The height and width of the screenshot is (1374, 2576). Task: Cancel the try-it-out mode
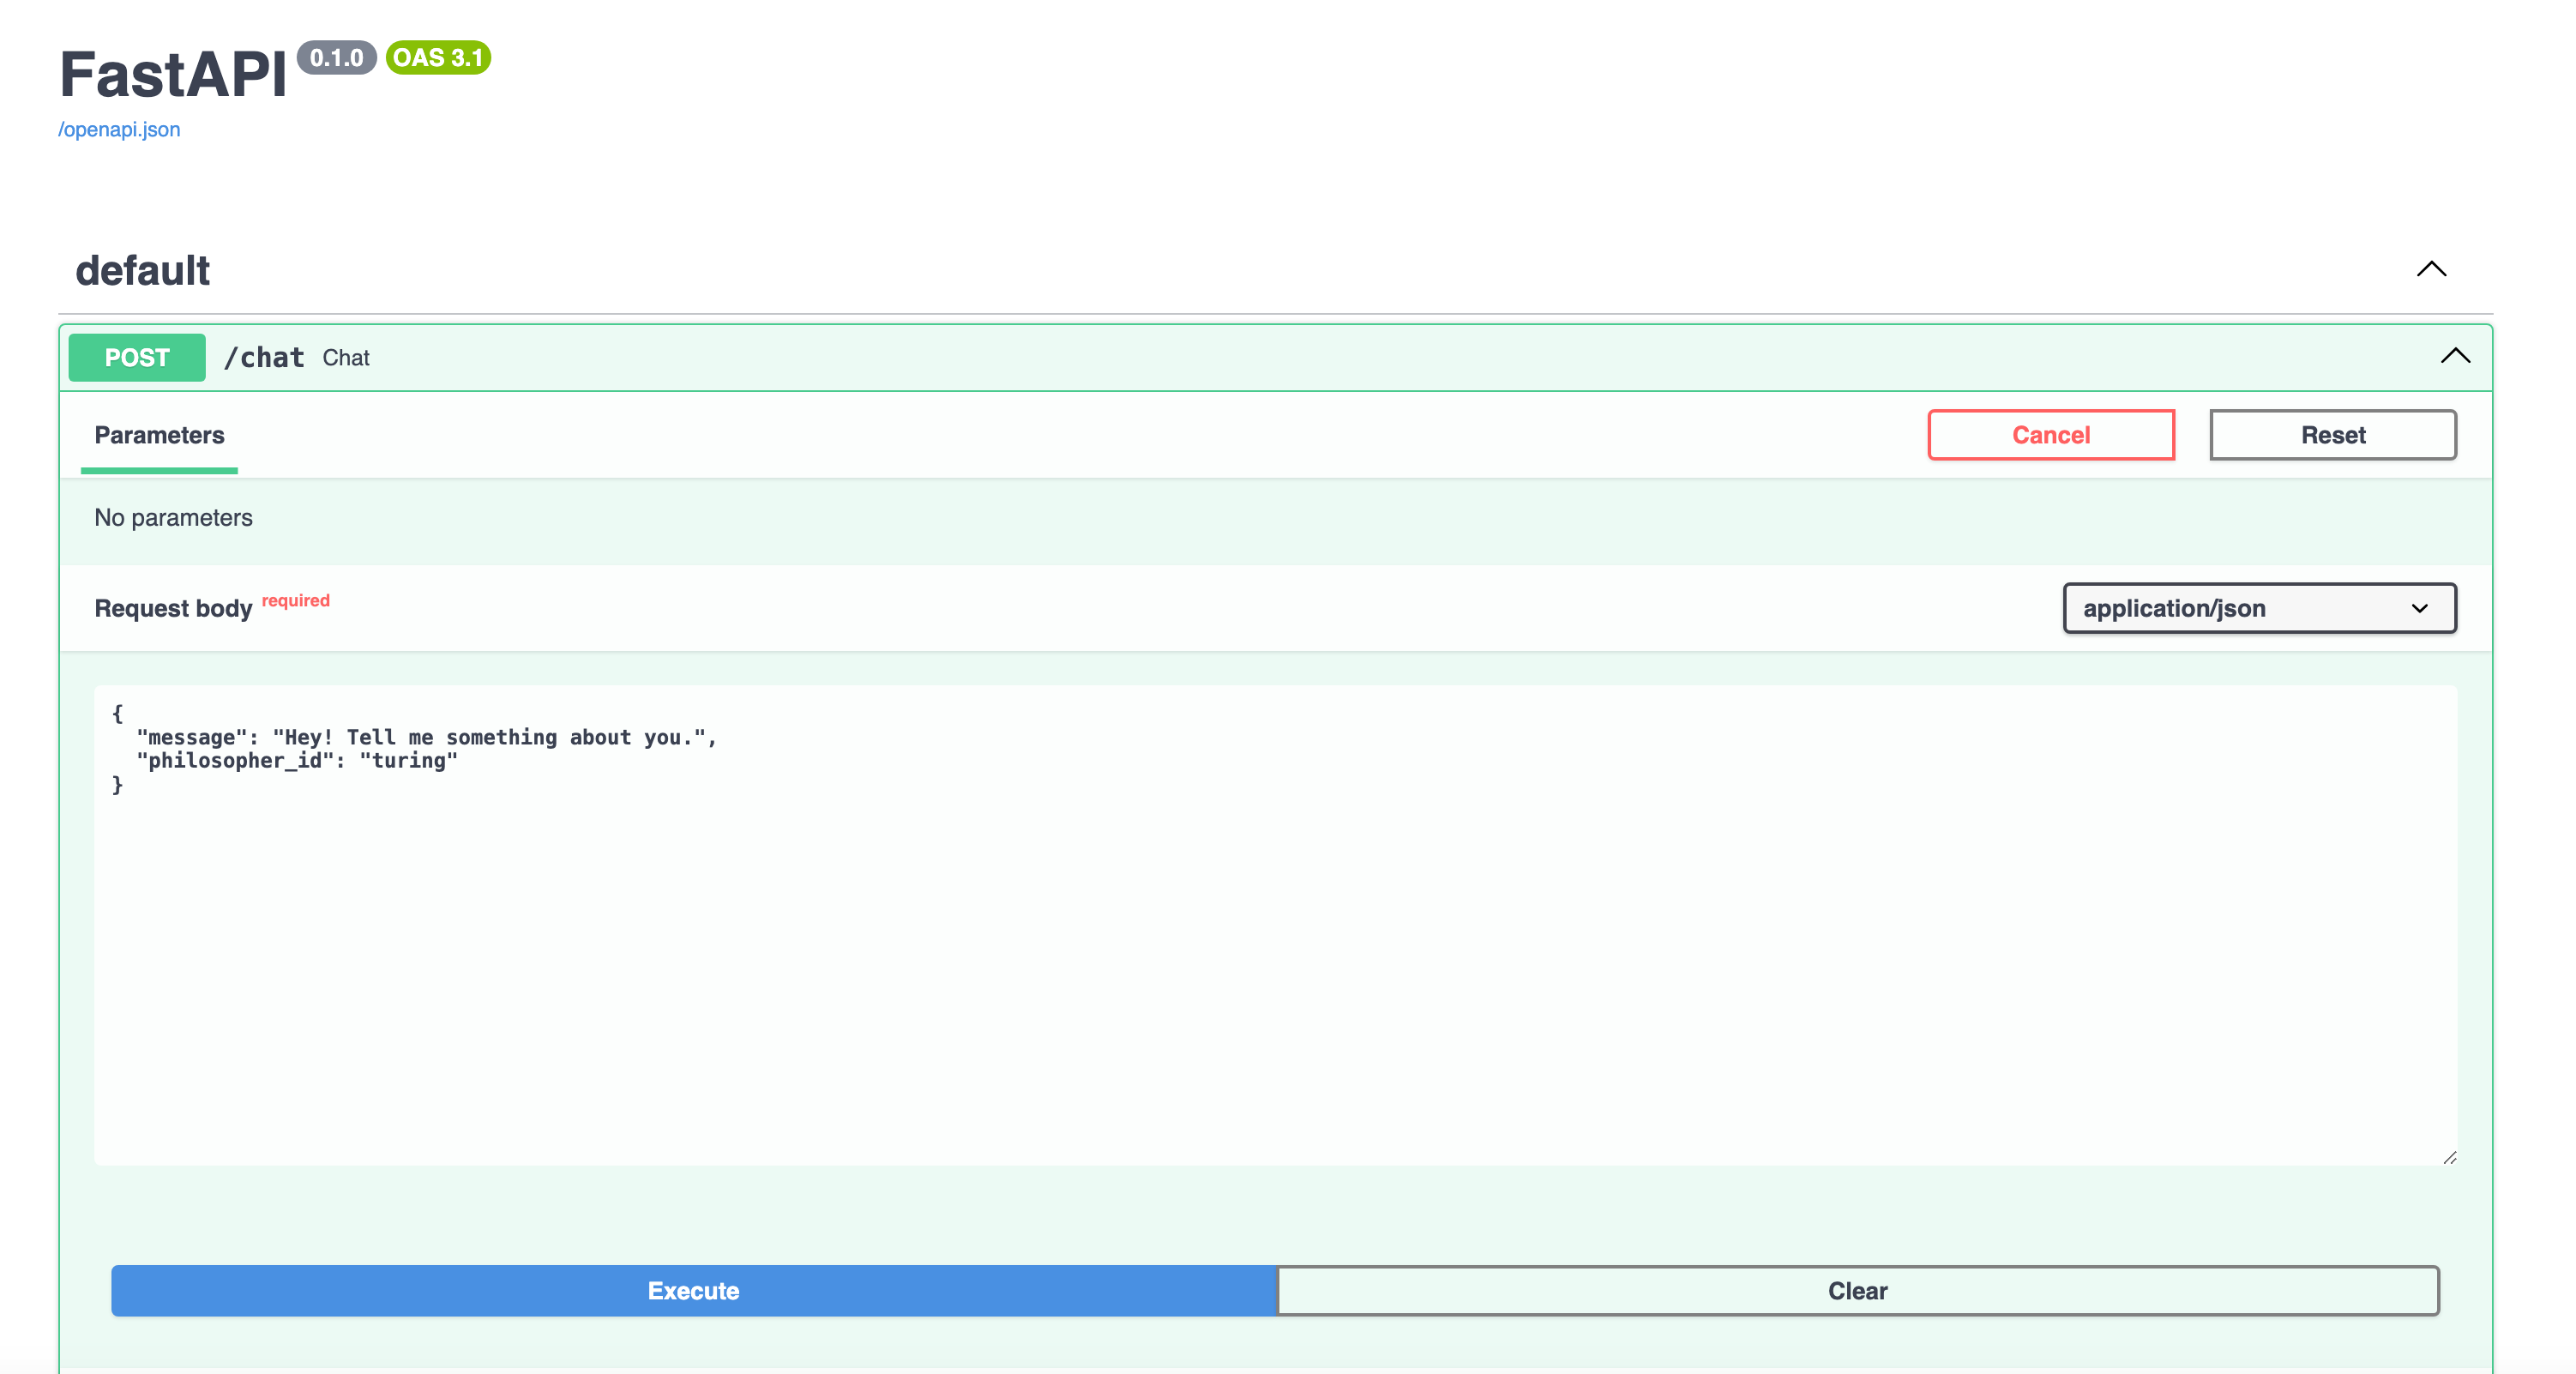point(2051,435)
